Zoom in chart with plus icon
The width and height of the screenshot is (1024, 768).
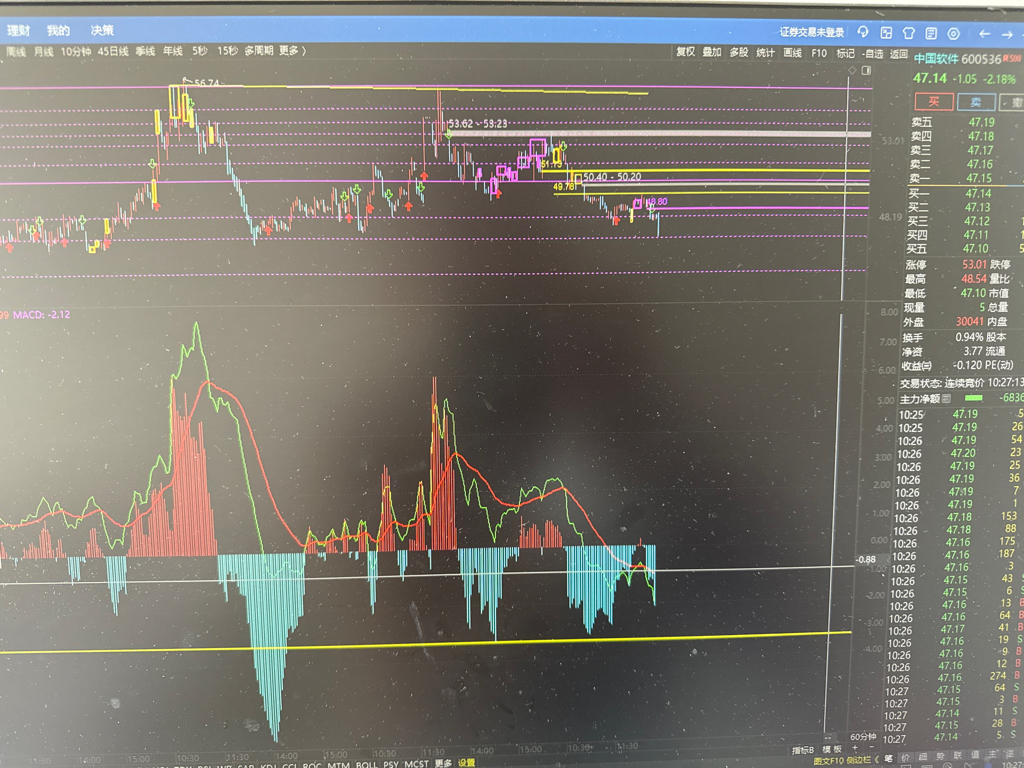855,748
